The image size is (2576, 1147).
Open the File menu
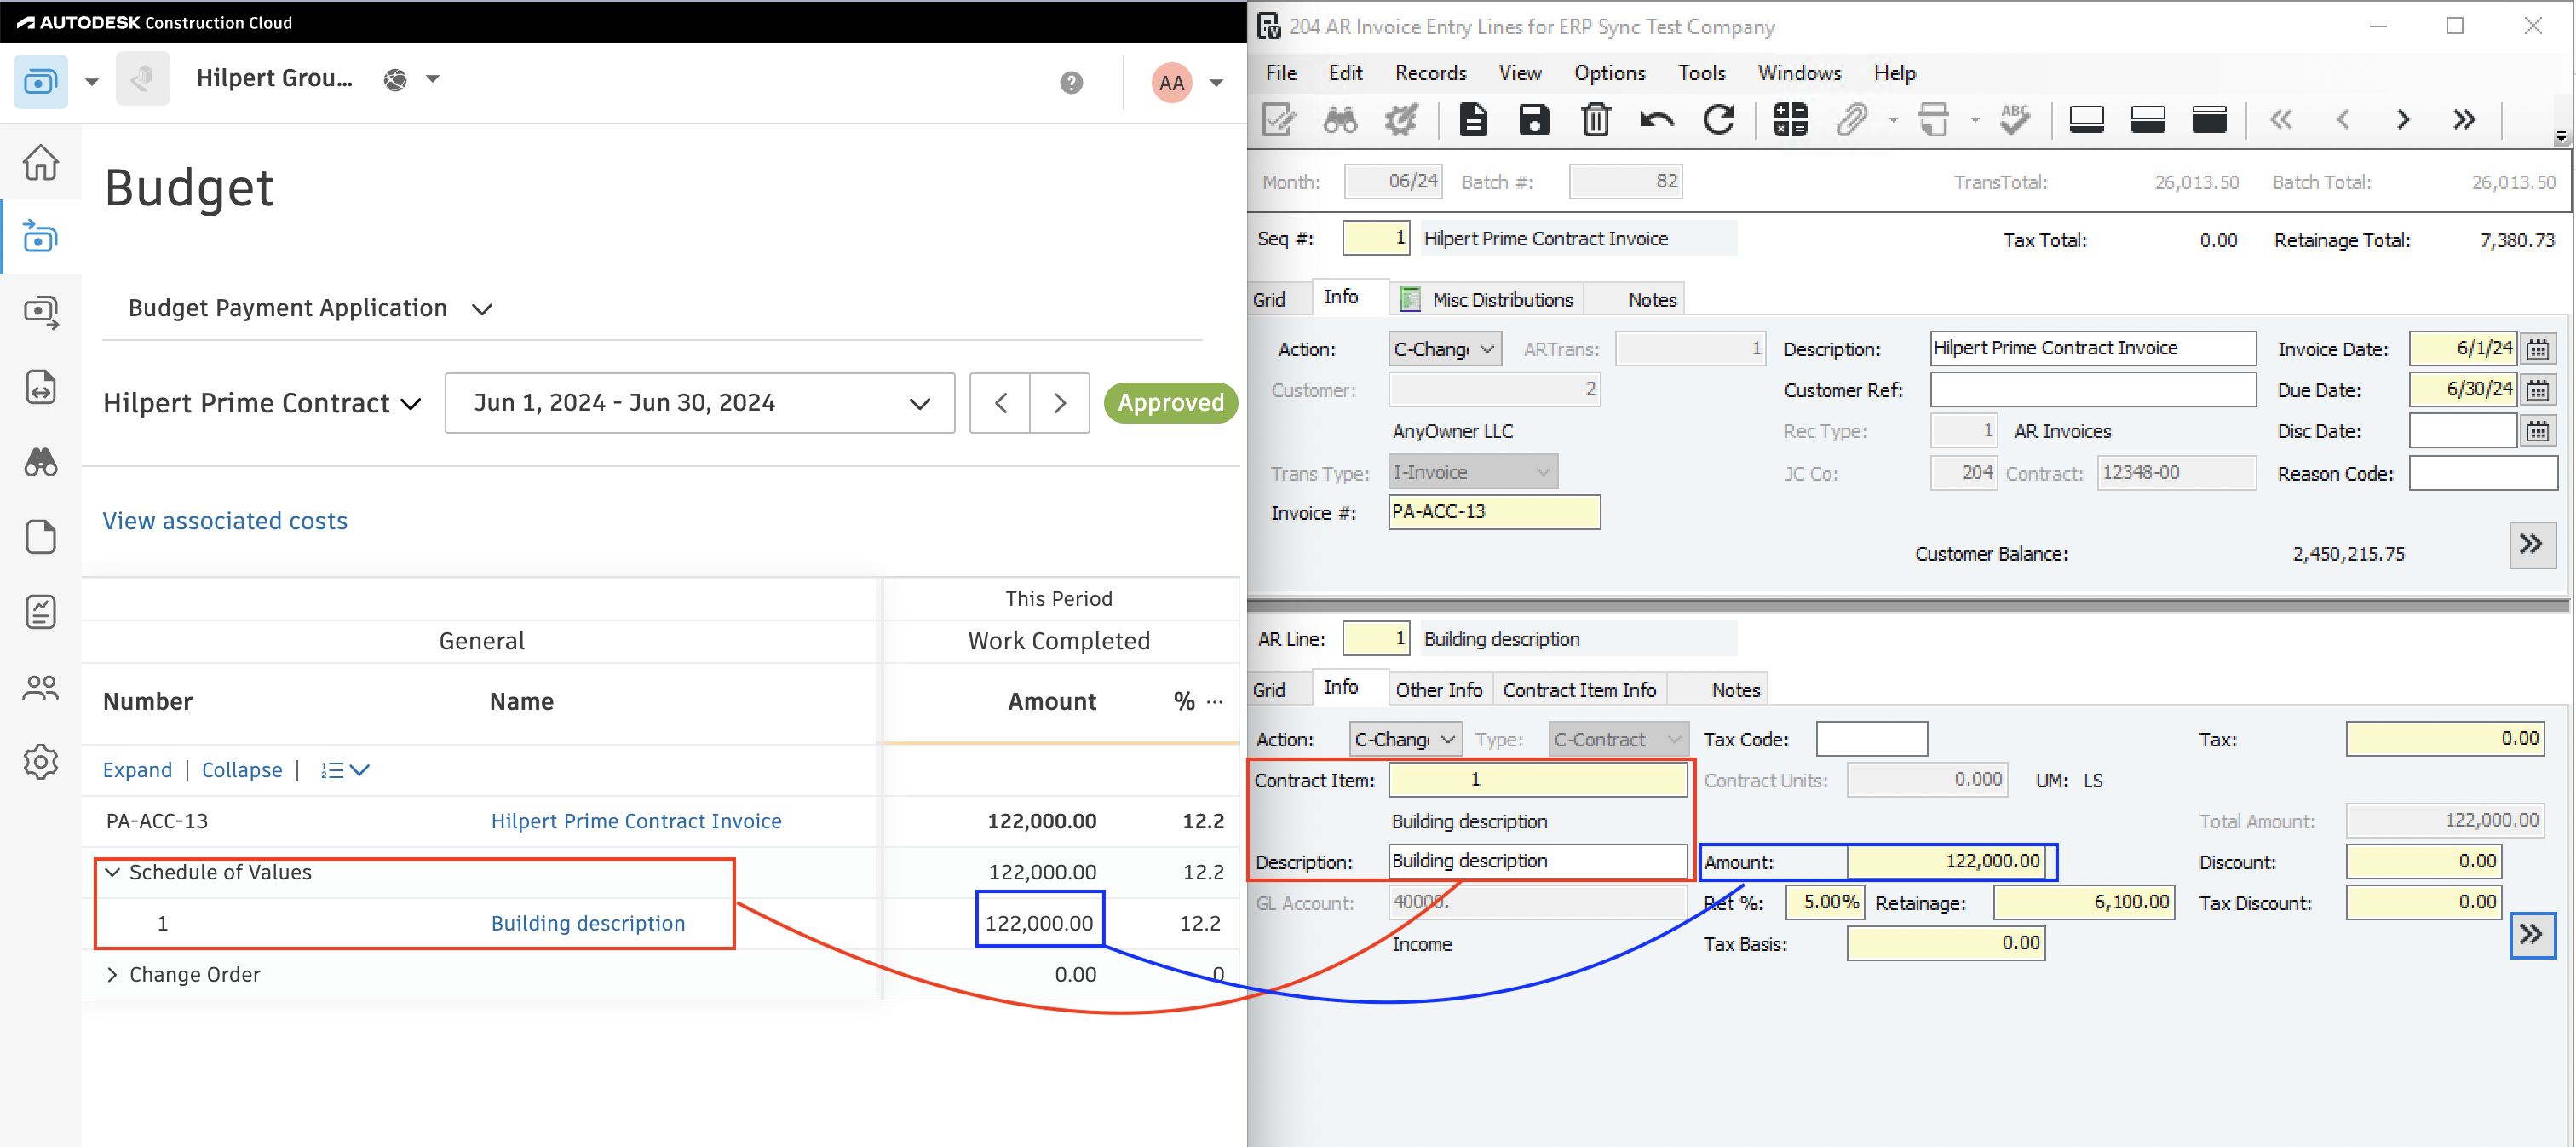point(1280,73)
